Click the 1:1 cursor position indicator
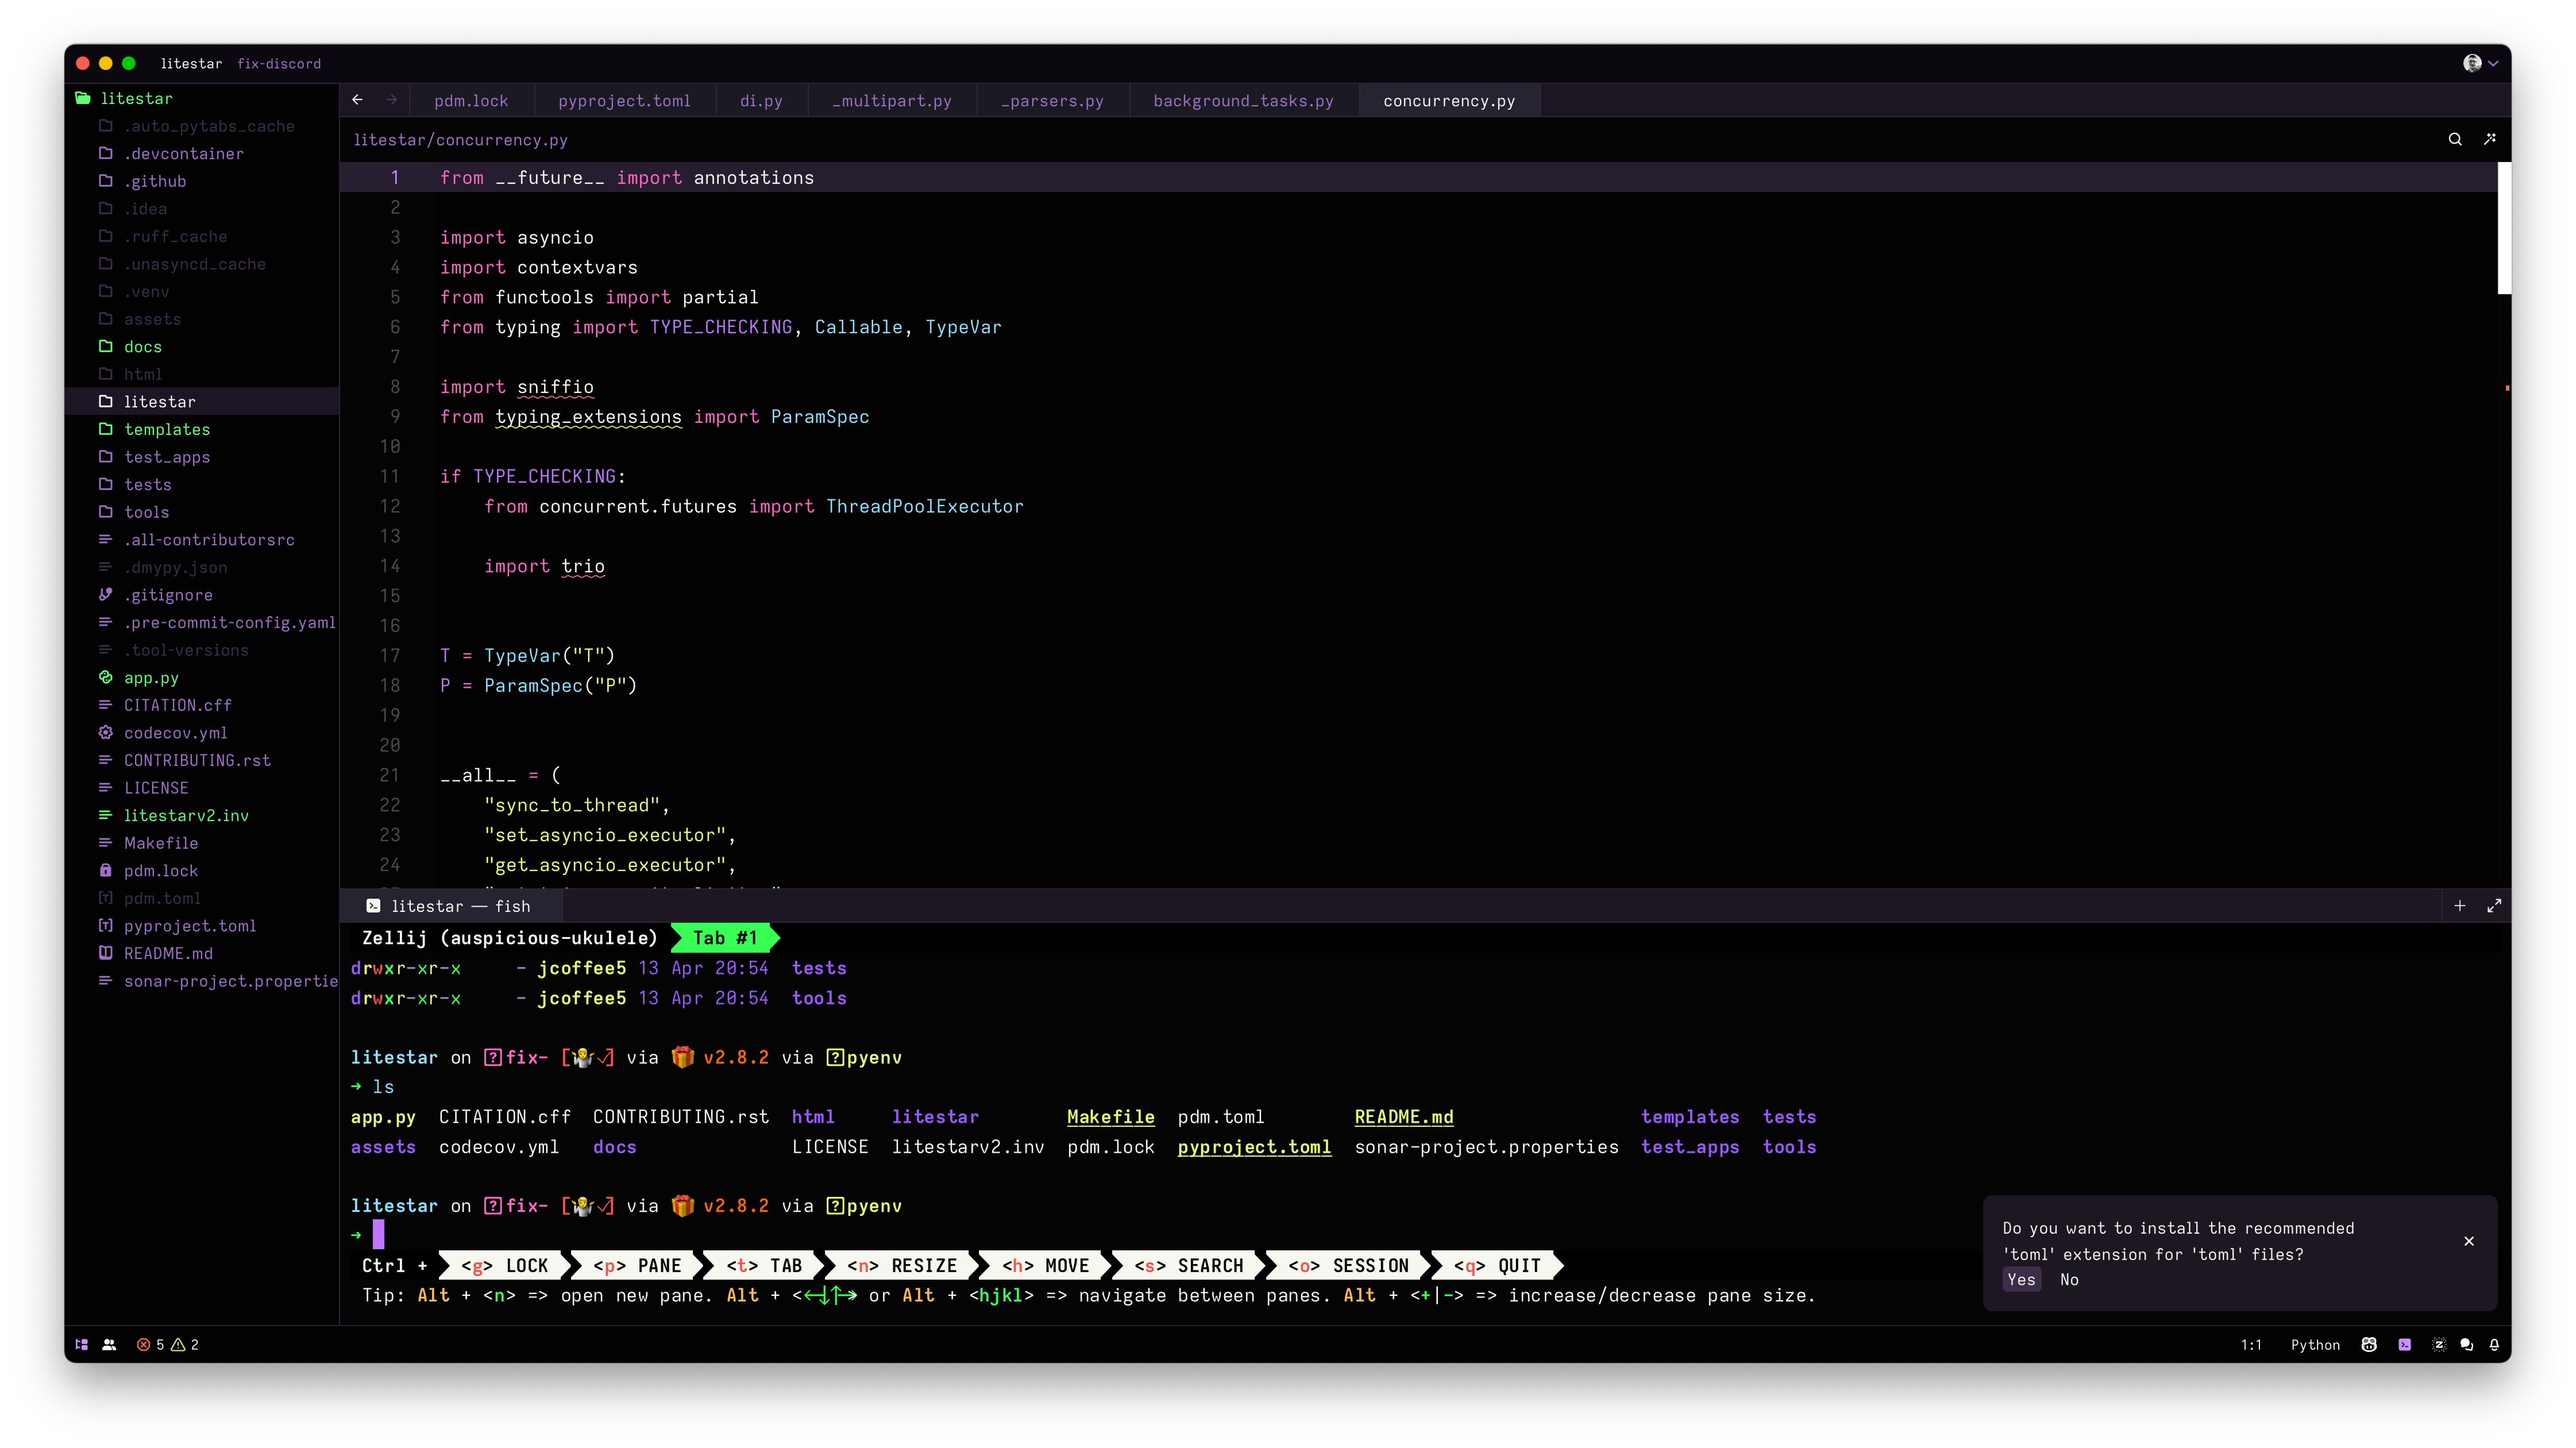This screenshot has width=2576, height=1448. pos(2251,1344)
